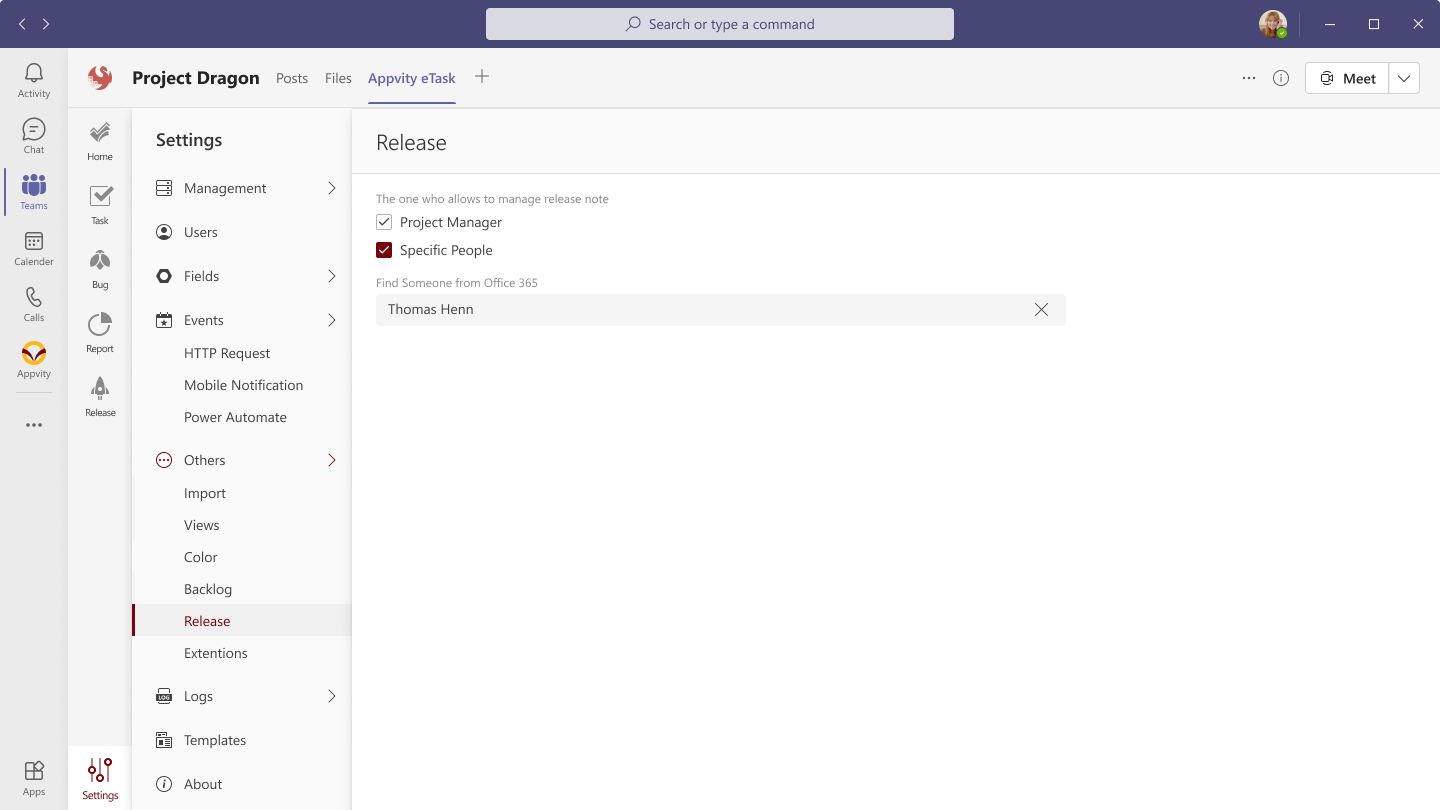The width and height of the screenshot is (1440, 810).
Task: Click the search or command box
Action: tap(720, 24)
